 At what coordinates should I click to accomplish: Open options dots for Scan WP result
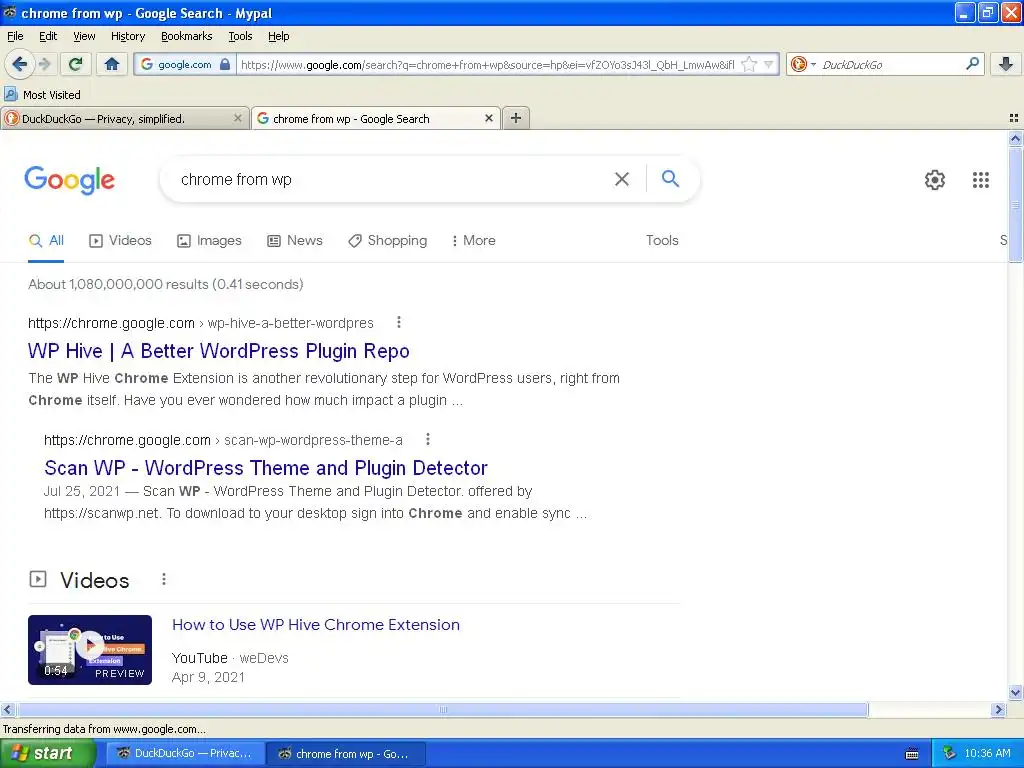pos(428,439)
